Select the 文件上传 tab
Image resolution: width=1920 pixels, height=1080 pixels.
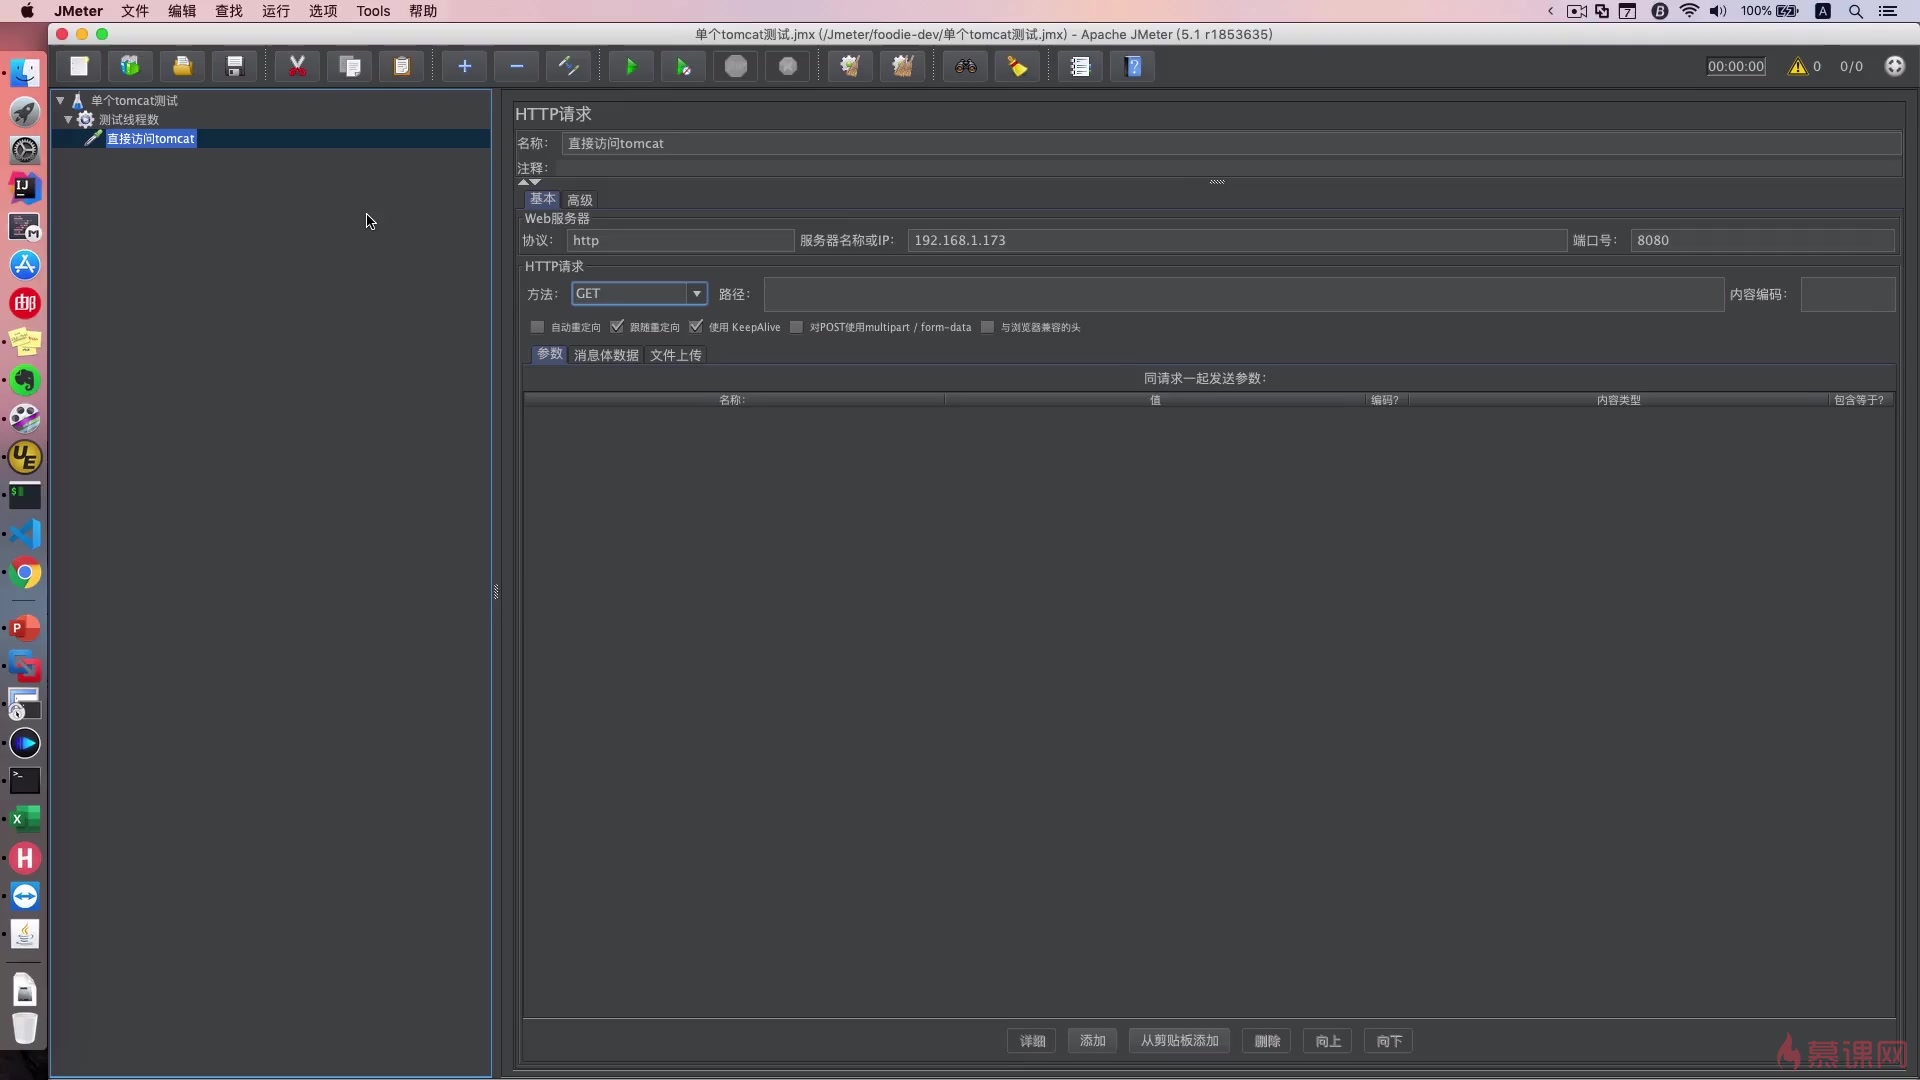[676, 355]
